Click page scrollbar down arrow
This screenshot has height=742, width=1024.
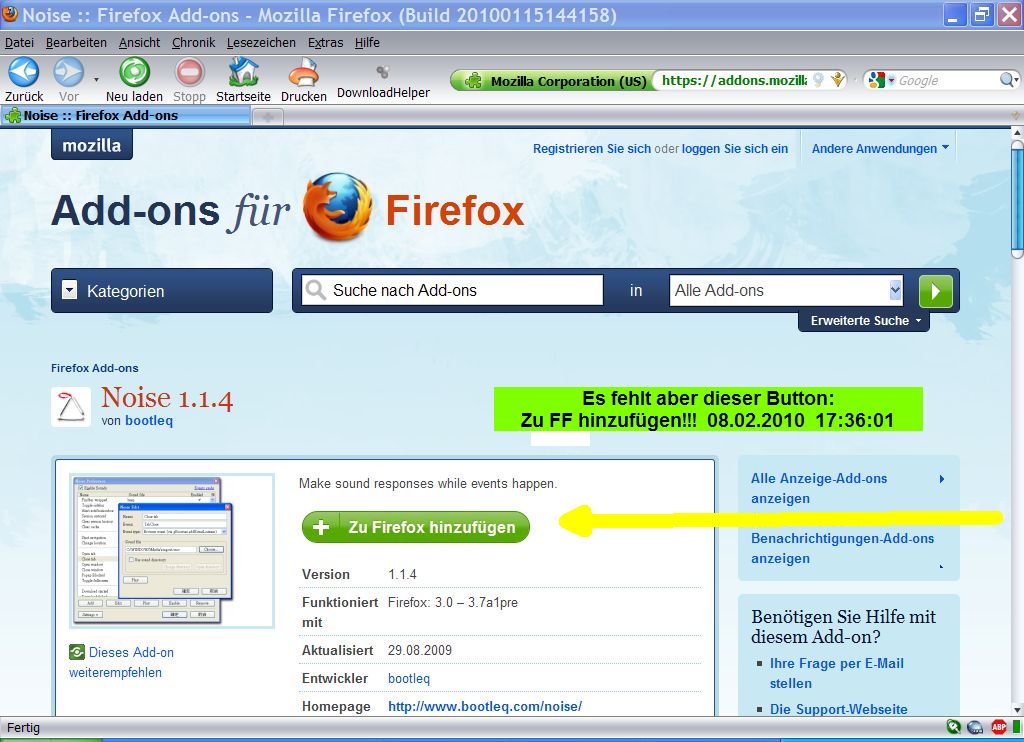point(1017,710)
